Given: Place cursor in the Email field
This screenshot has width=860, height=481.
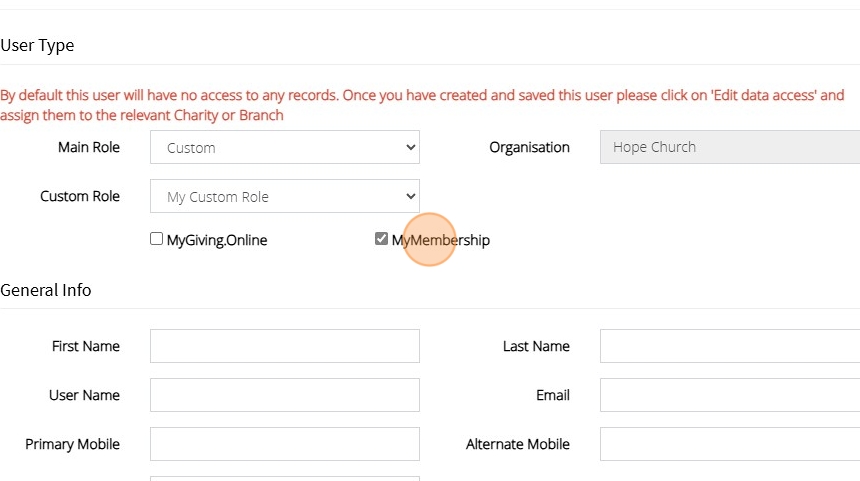Looking at the screenshot, I should pos(730,395).
